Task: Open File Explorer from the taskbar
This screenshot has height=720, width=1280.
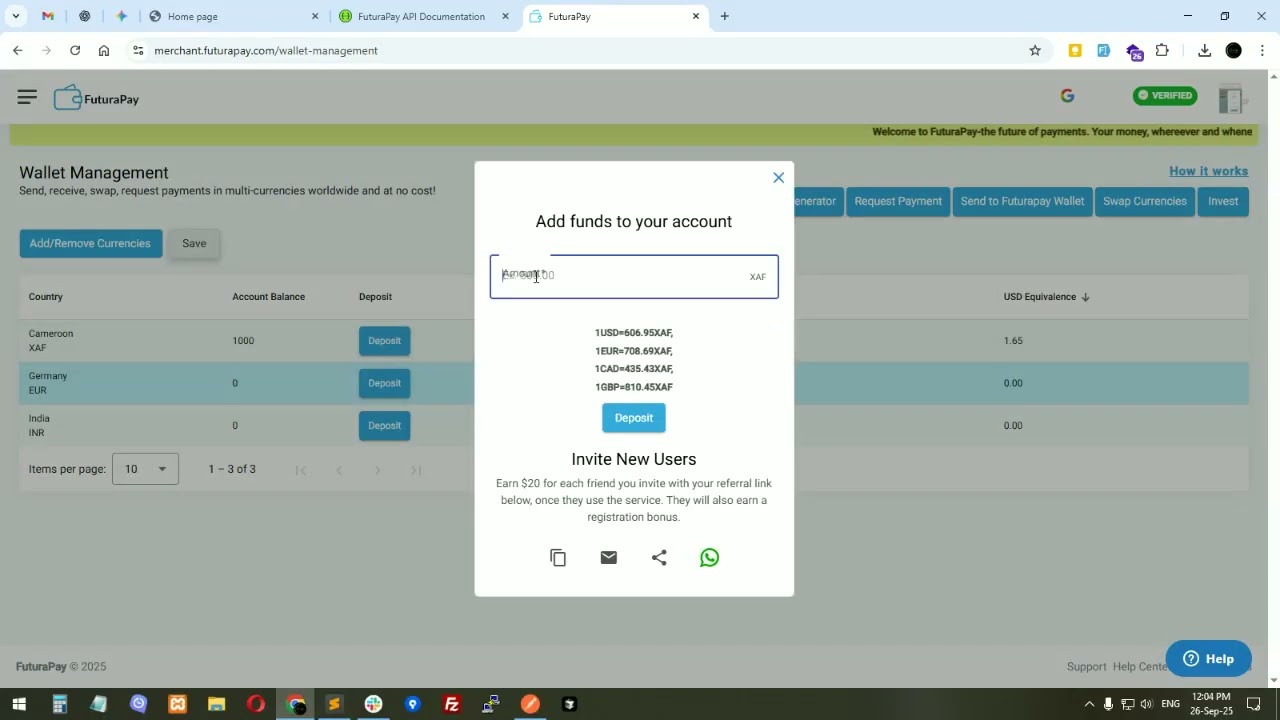Action: click(216, 704)
